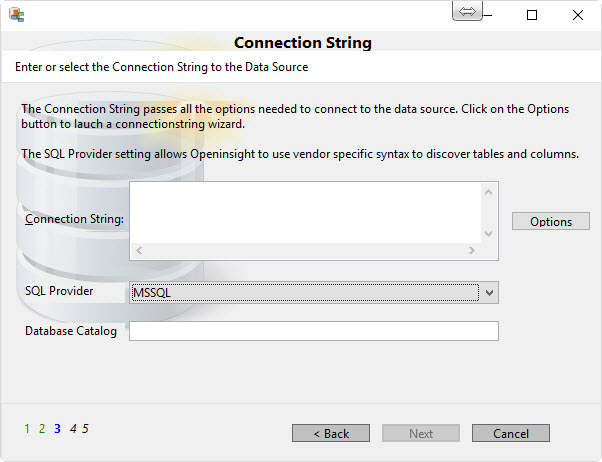Select the MSSQL value in SQL Provider

tap(305, 293)
